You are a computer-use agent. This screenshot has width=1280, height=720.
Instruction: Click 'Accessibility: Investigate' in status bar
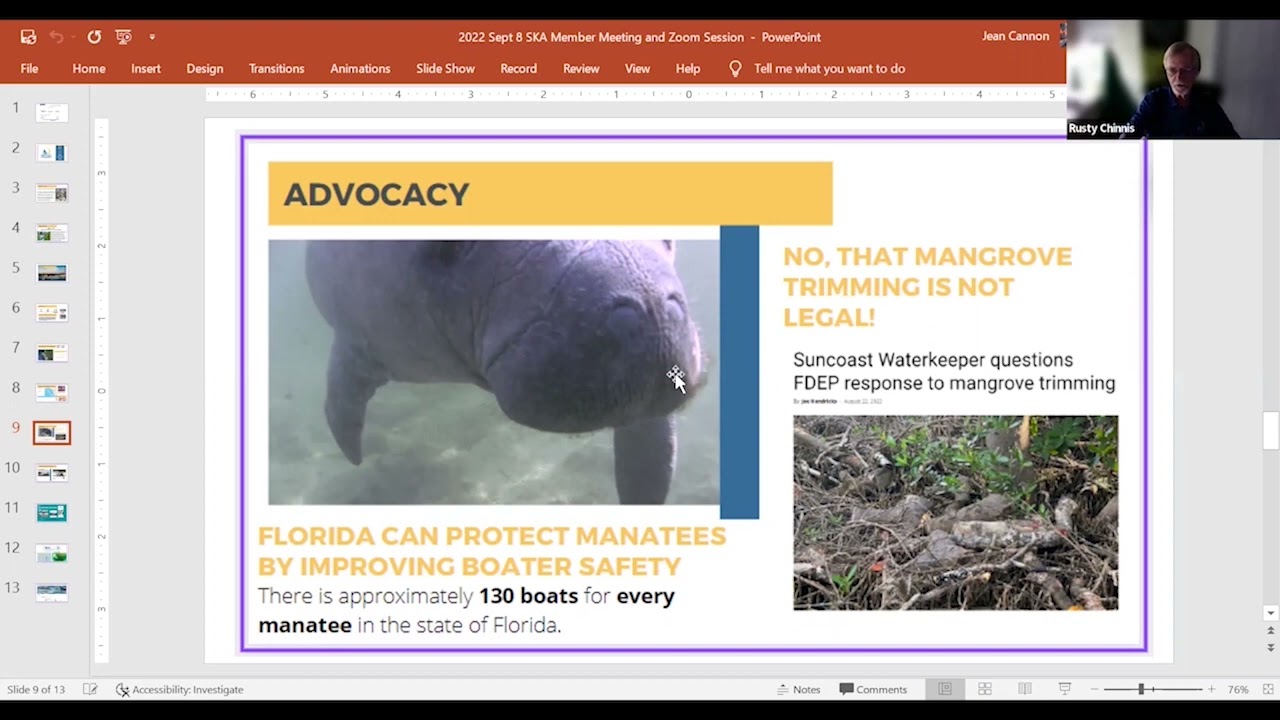point(180,689)
